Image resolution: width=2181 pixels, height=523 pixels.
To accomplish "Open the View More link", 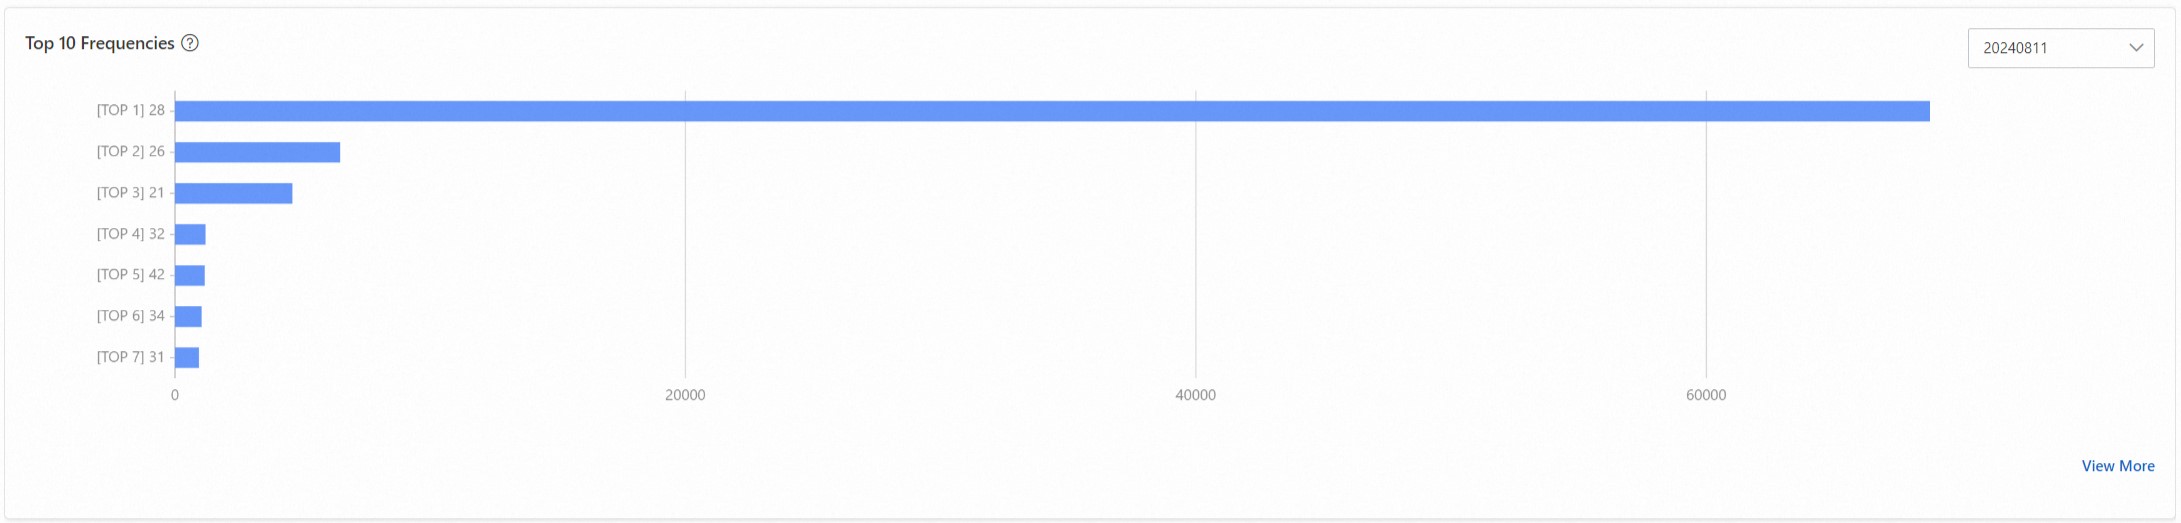I will [2118, 466].
